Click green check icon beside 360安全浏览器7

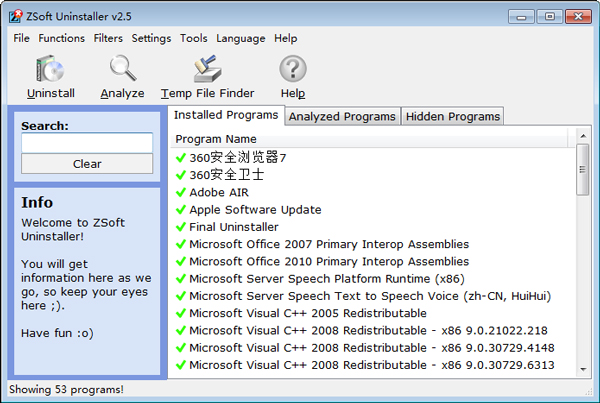181,158
